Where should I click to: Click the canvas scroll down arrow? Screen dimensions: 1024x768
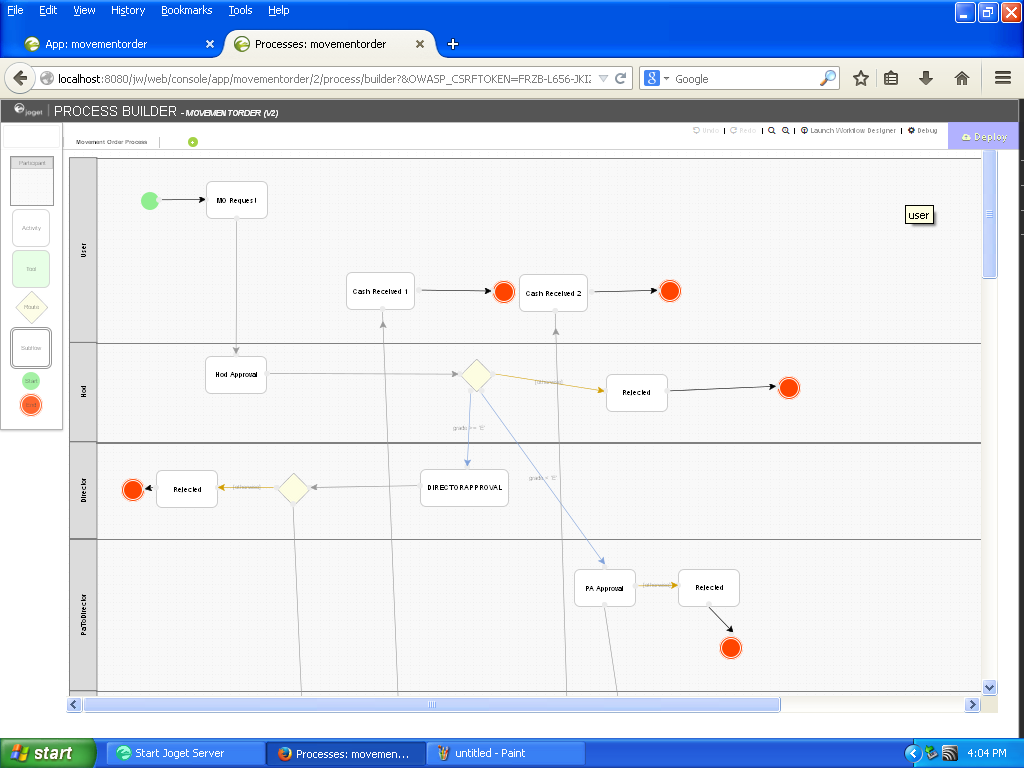click(x=989, y=687)
